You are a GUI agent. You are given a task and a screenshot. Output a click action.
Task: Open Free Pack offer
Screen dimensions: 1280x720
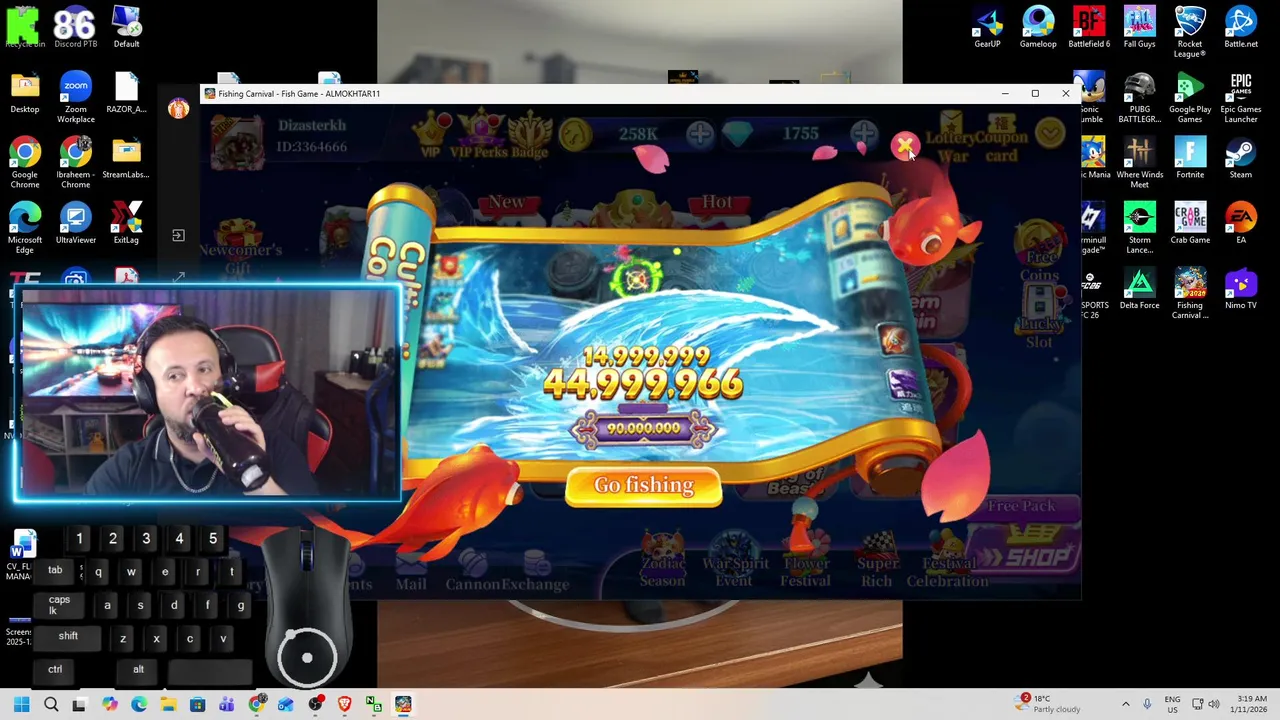click(x=1022, y=506)
